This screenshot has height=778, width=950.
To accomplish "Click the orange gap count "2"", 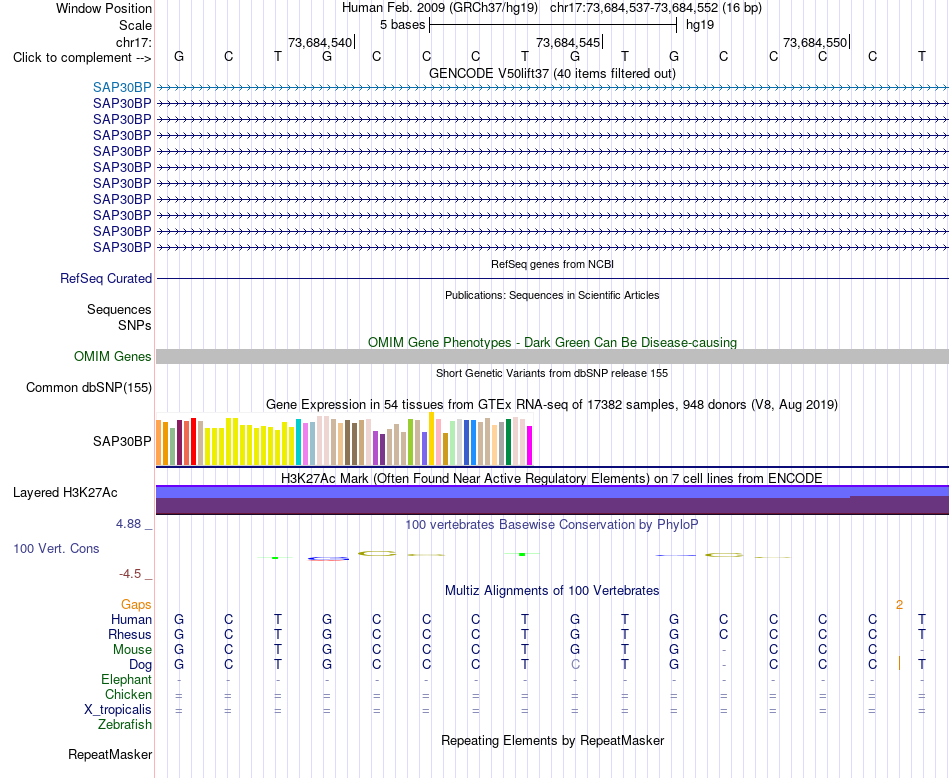I will click(x=900, y=605).
